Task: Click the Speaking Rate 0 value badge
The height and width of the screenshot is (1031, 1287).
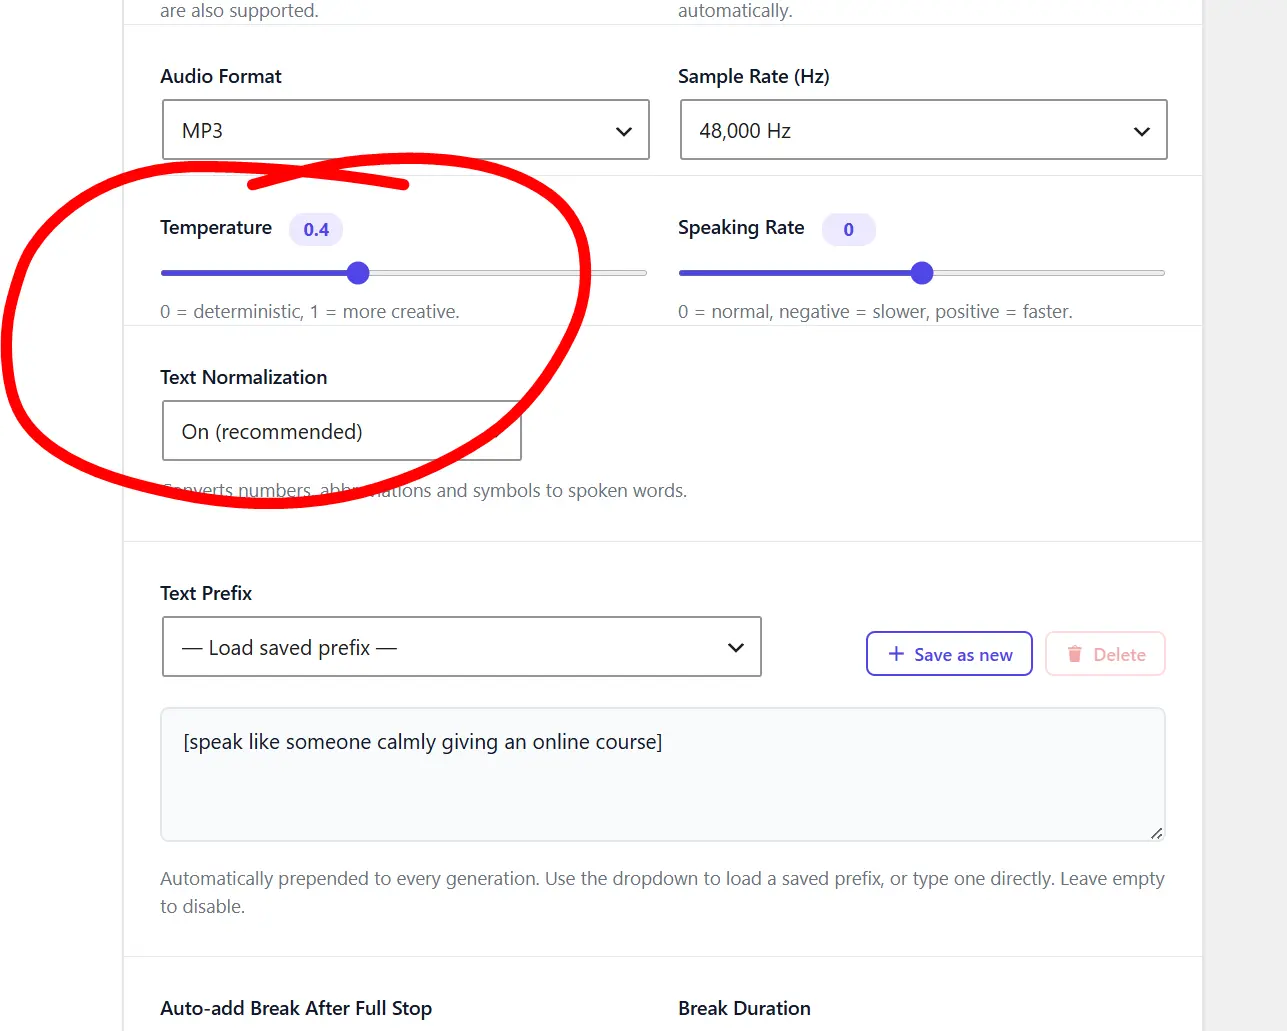Action: [848, 229]
